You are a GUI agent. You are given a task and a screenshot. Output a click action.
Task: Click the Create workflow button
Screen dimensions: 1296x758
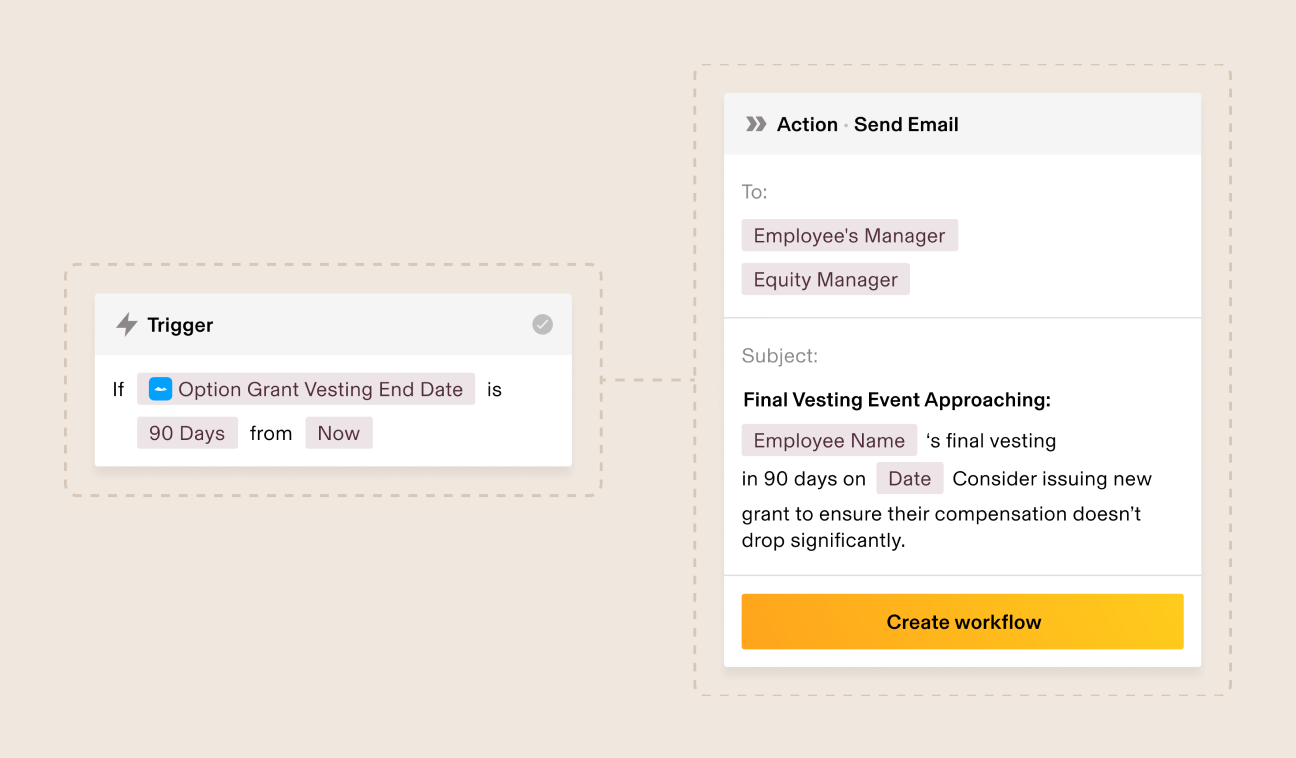point(962,622)
